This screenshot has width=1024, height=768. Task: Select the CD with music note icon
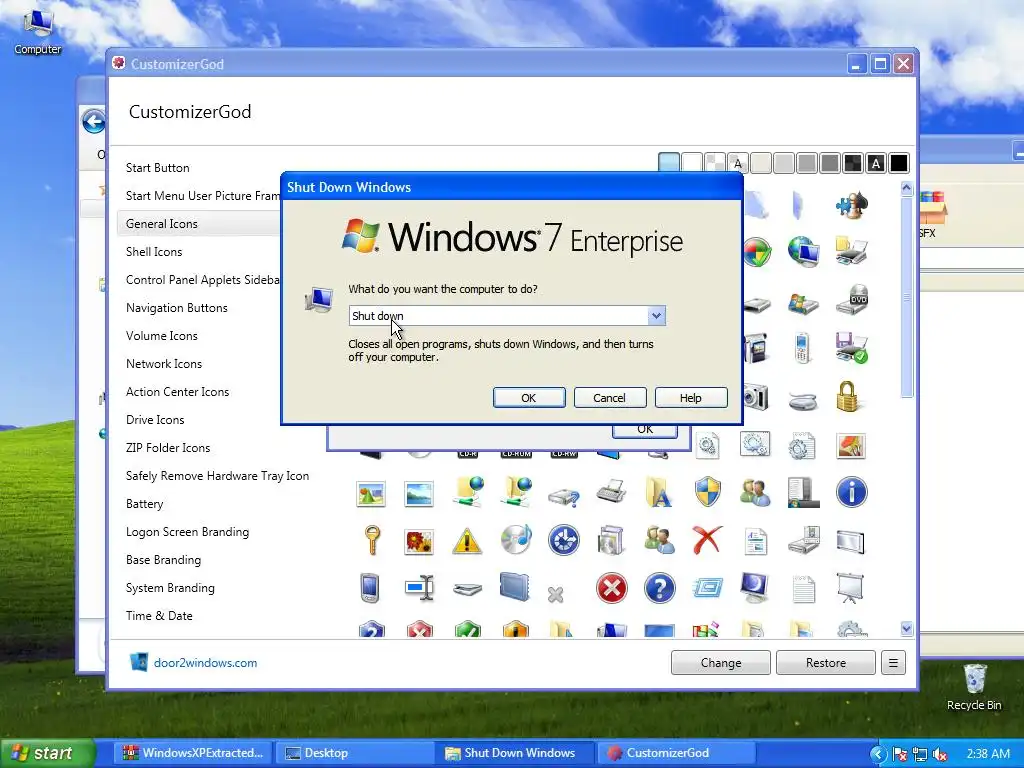[516, 540]
